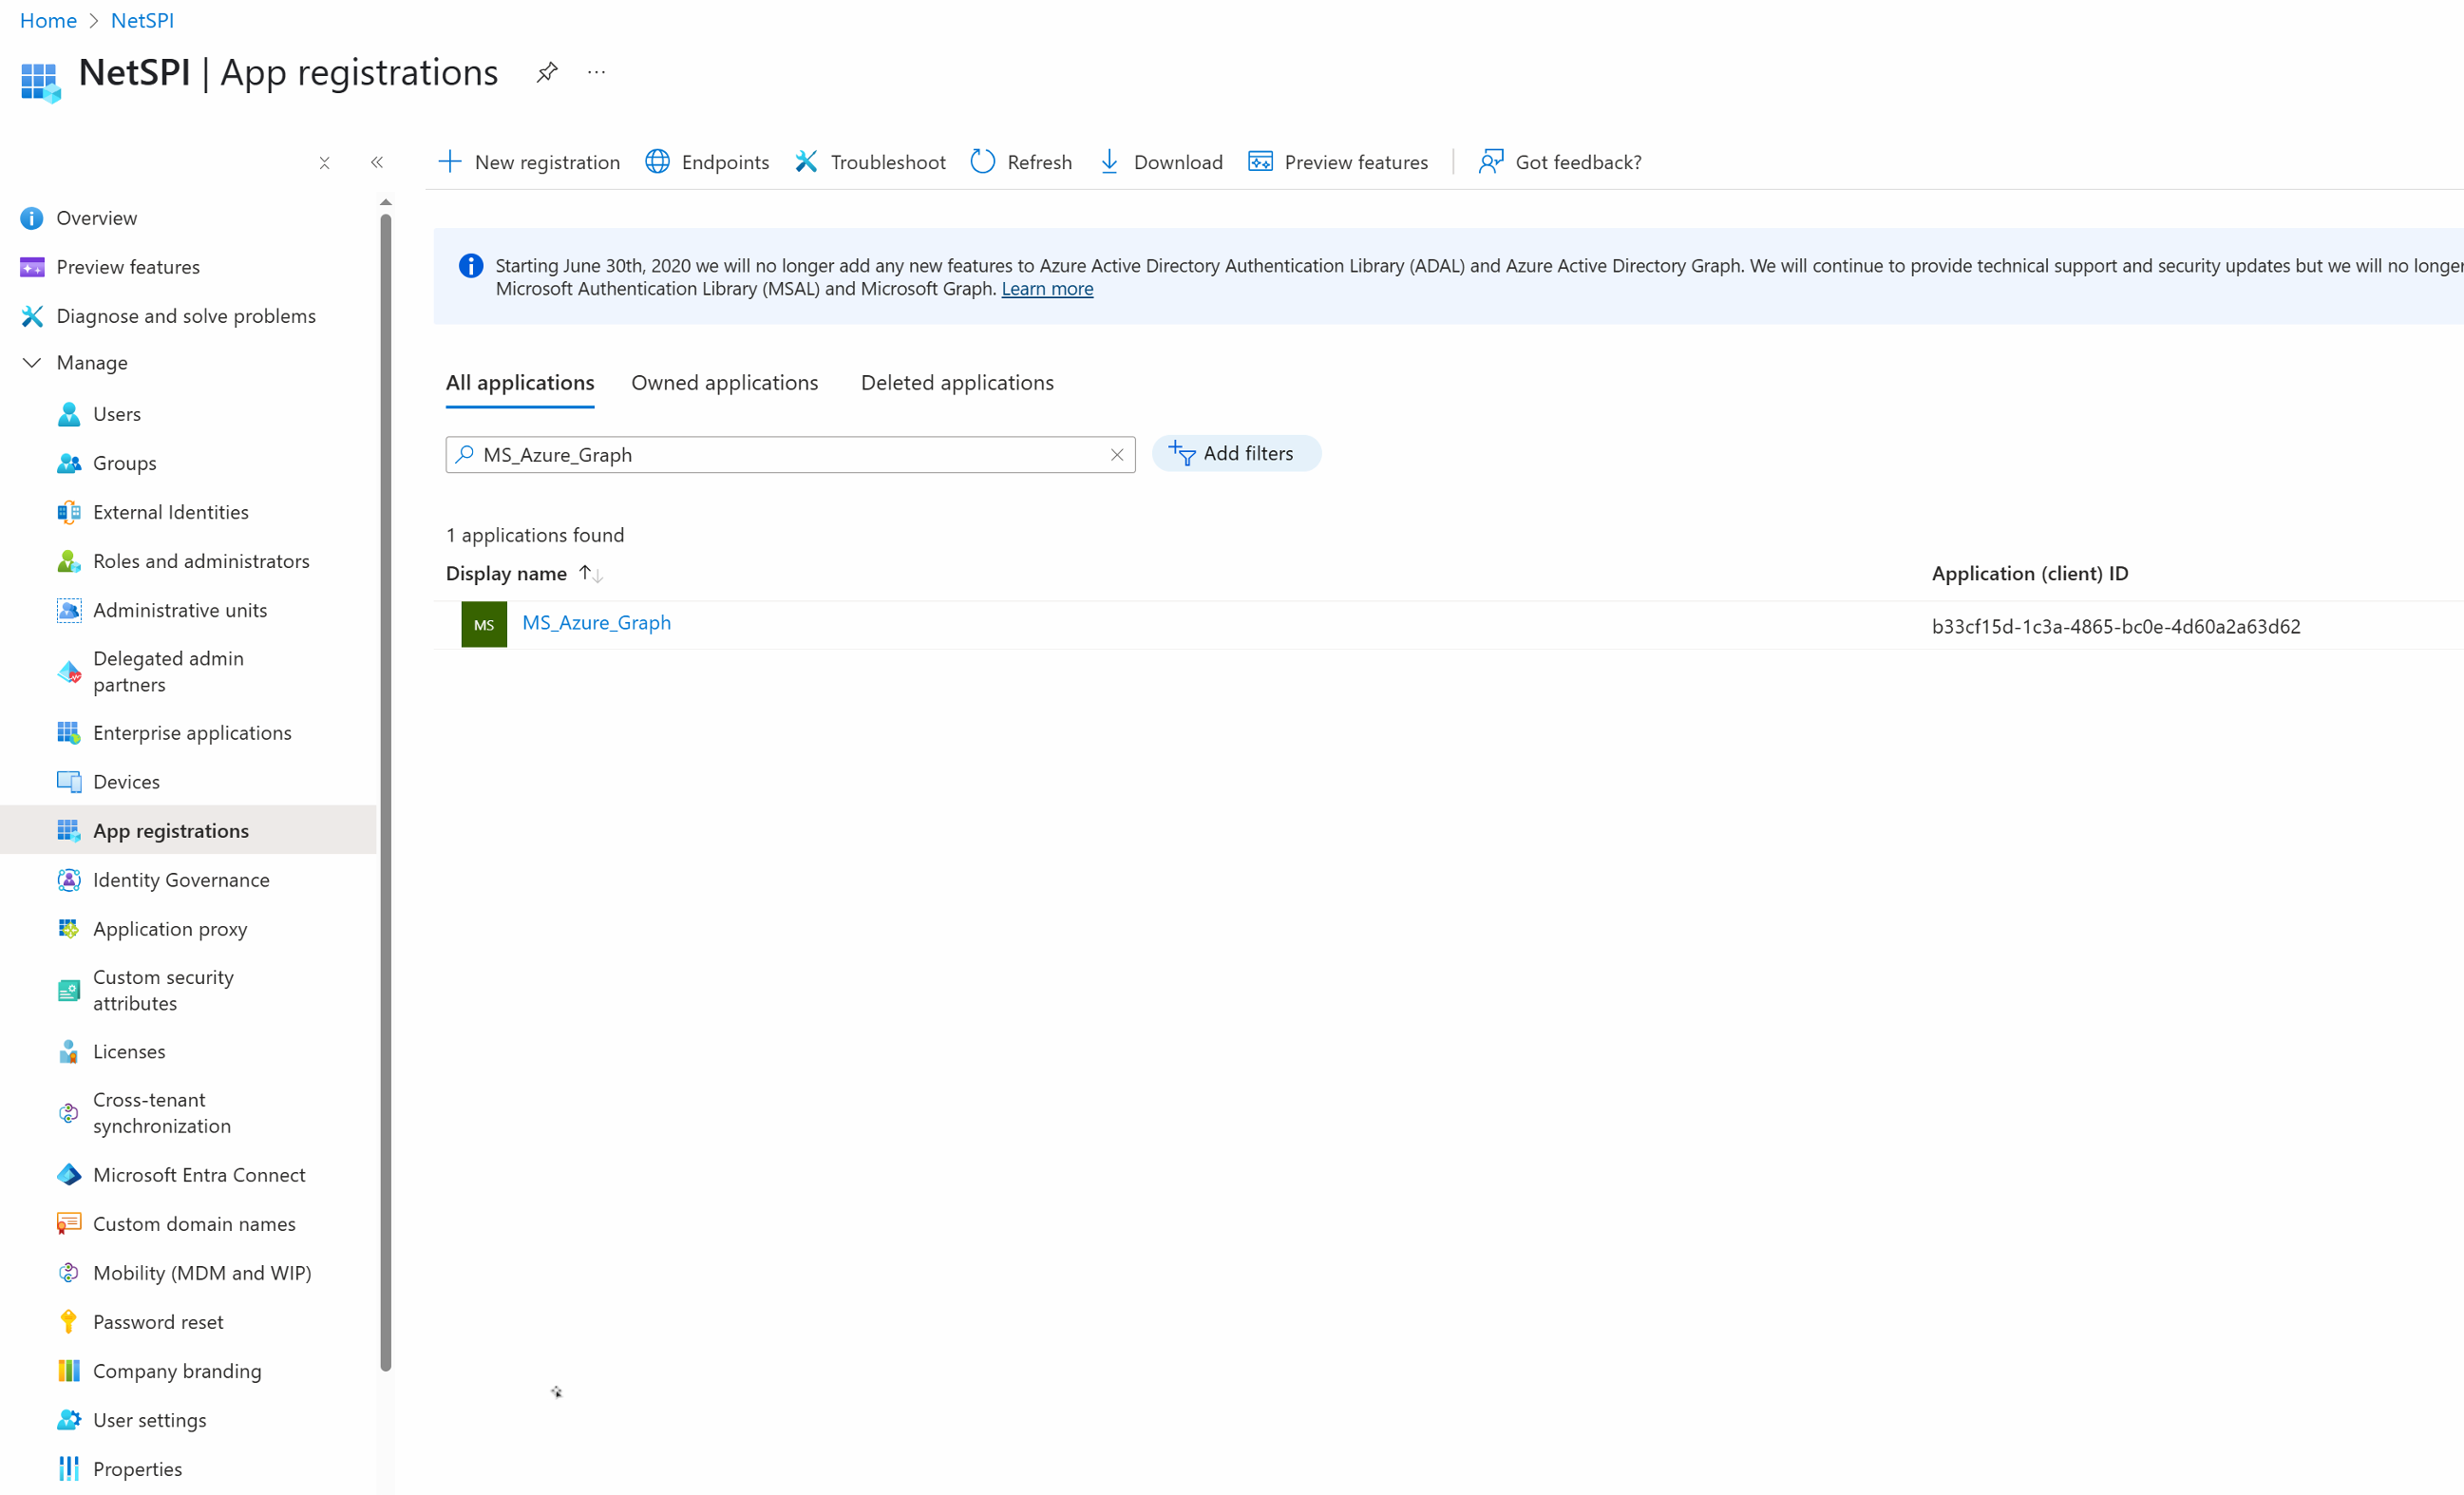Follow the Learn more link in the banner
2464x1495 pixels.
(1047, 289)
